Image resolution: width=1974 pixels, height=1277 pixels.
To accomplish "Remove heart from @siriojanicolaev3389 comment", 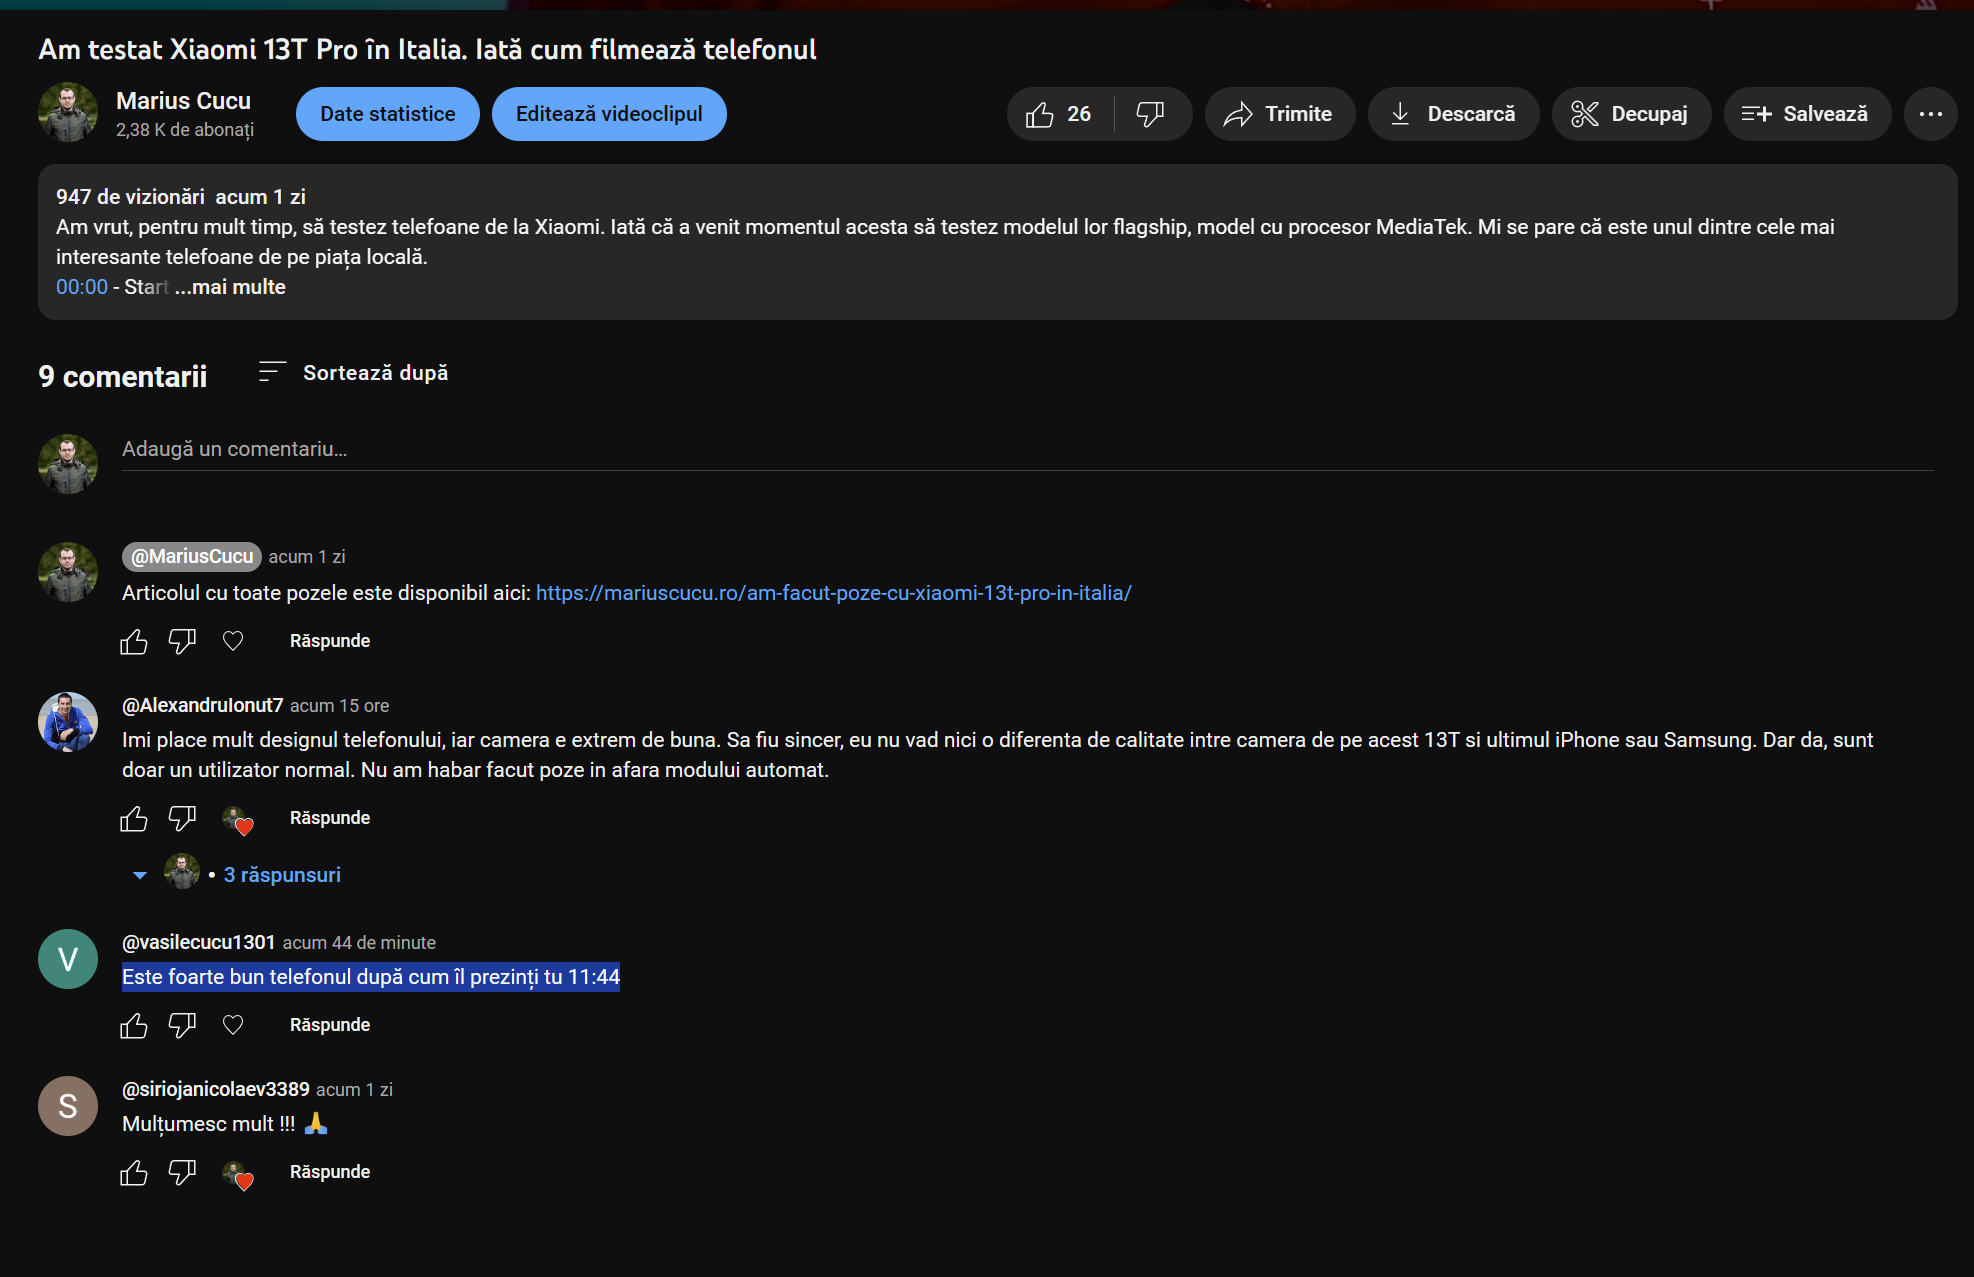I will (238, 1174).
